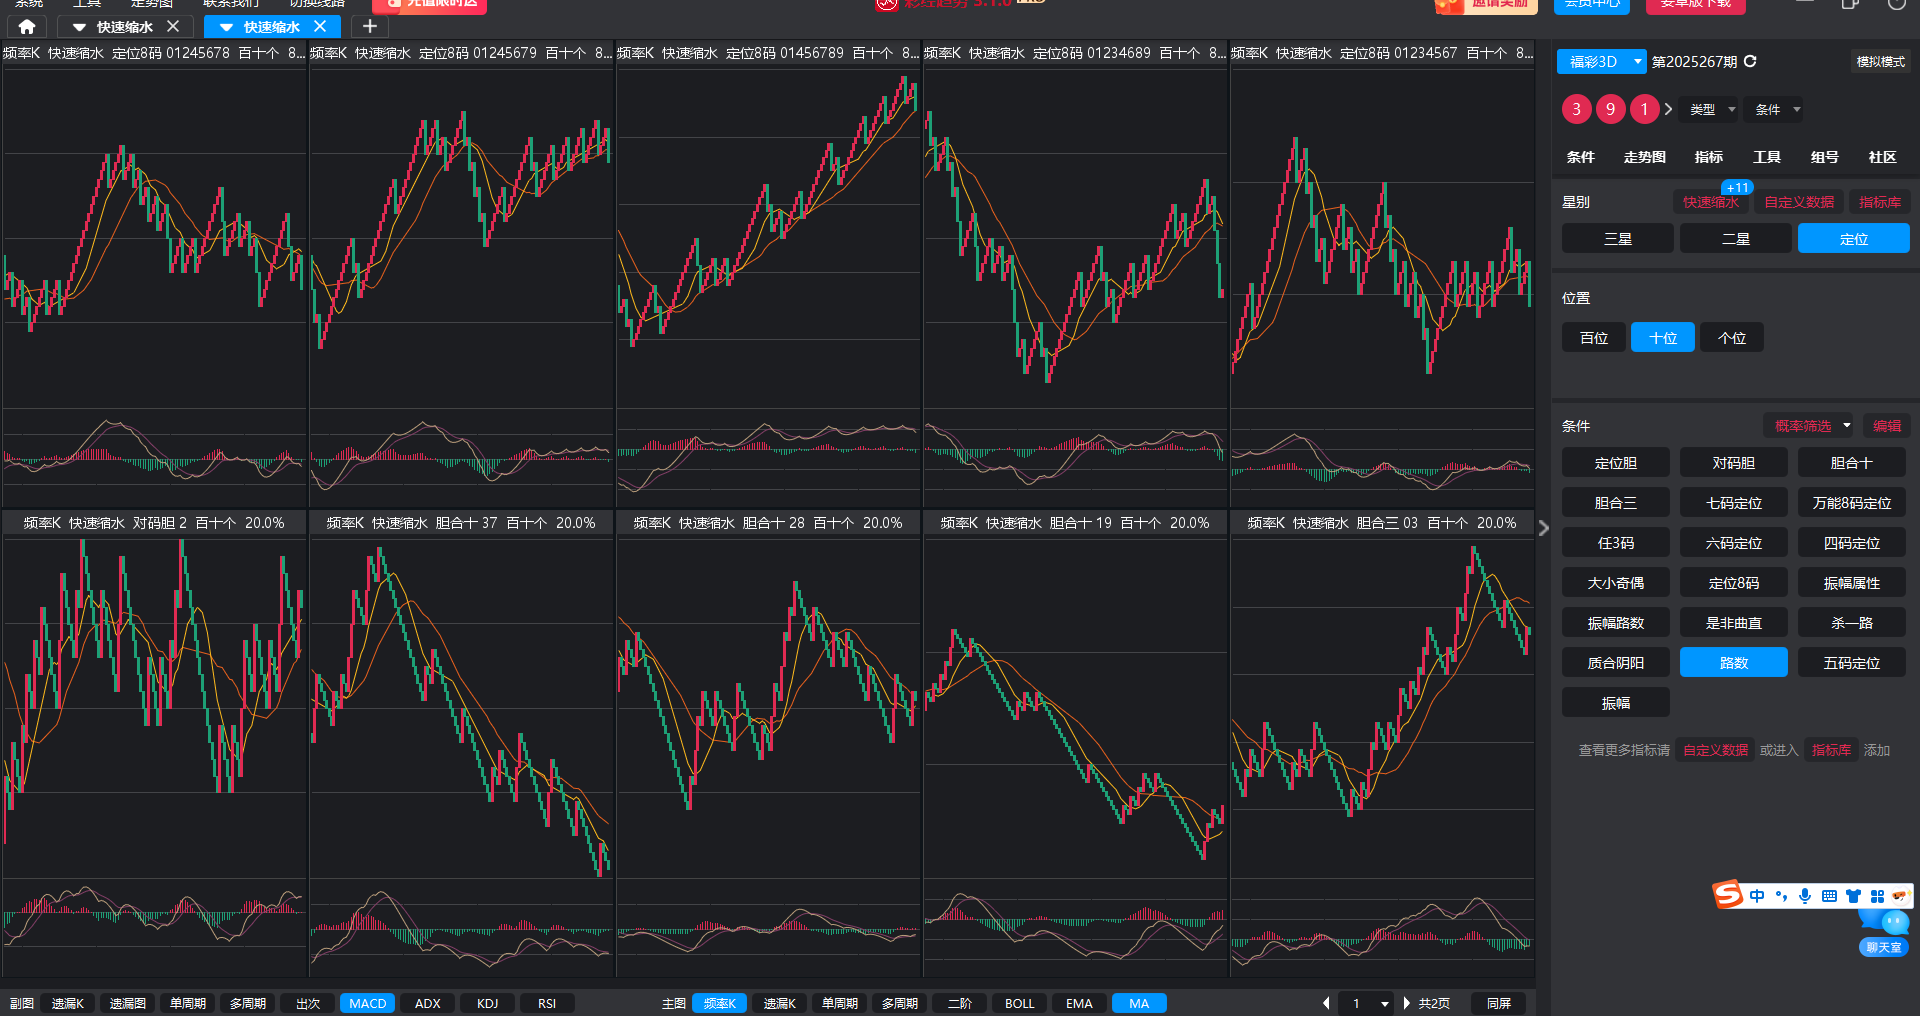Refresh the current lottery period
The image size is (1920, 1016).
click(x=1750, y=61)
